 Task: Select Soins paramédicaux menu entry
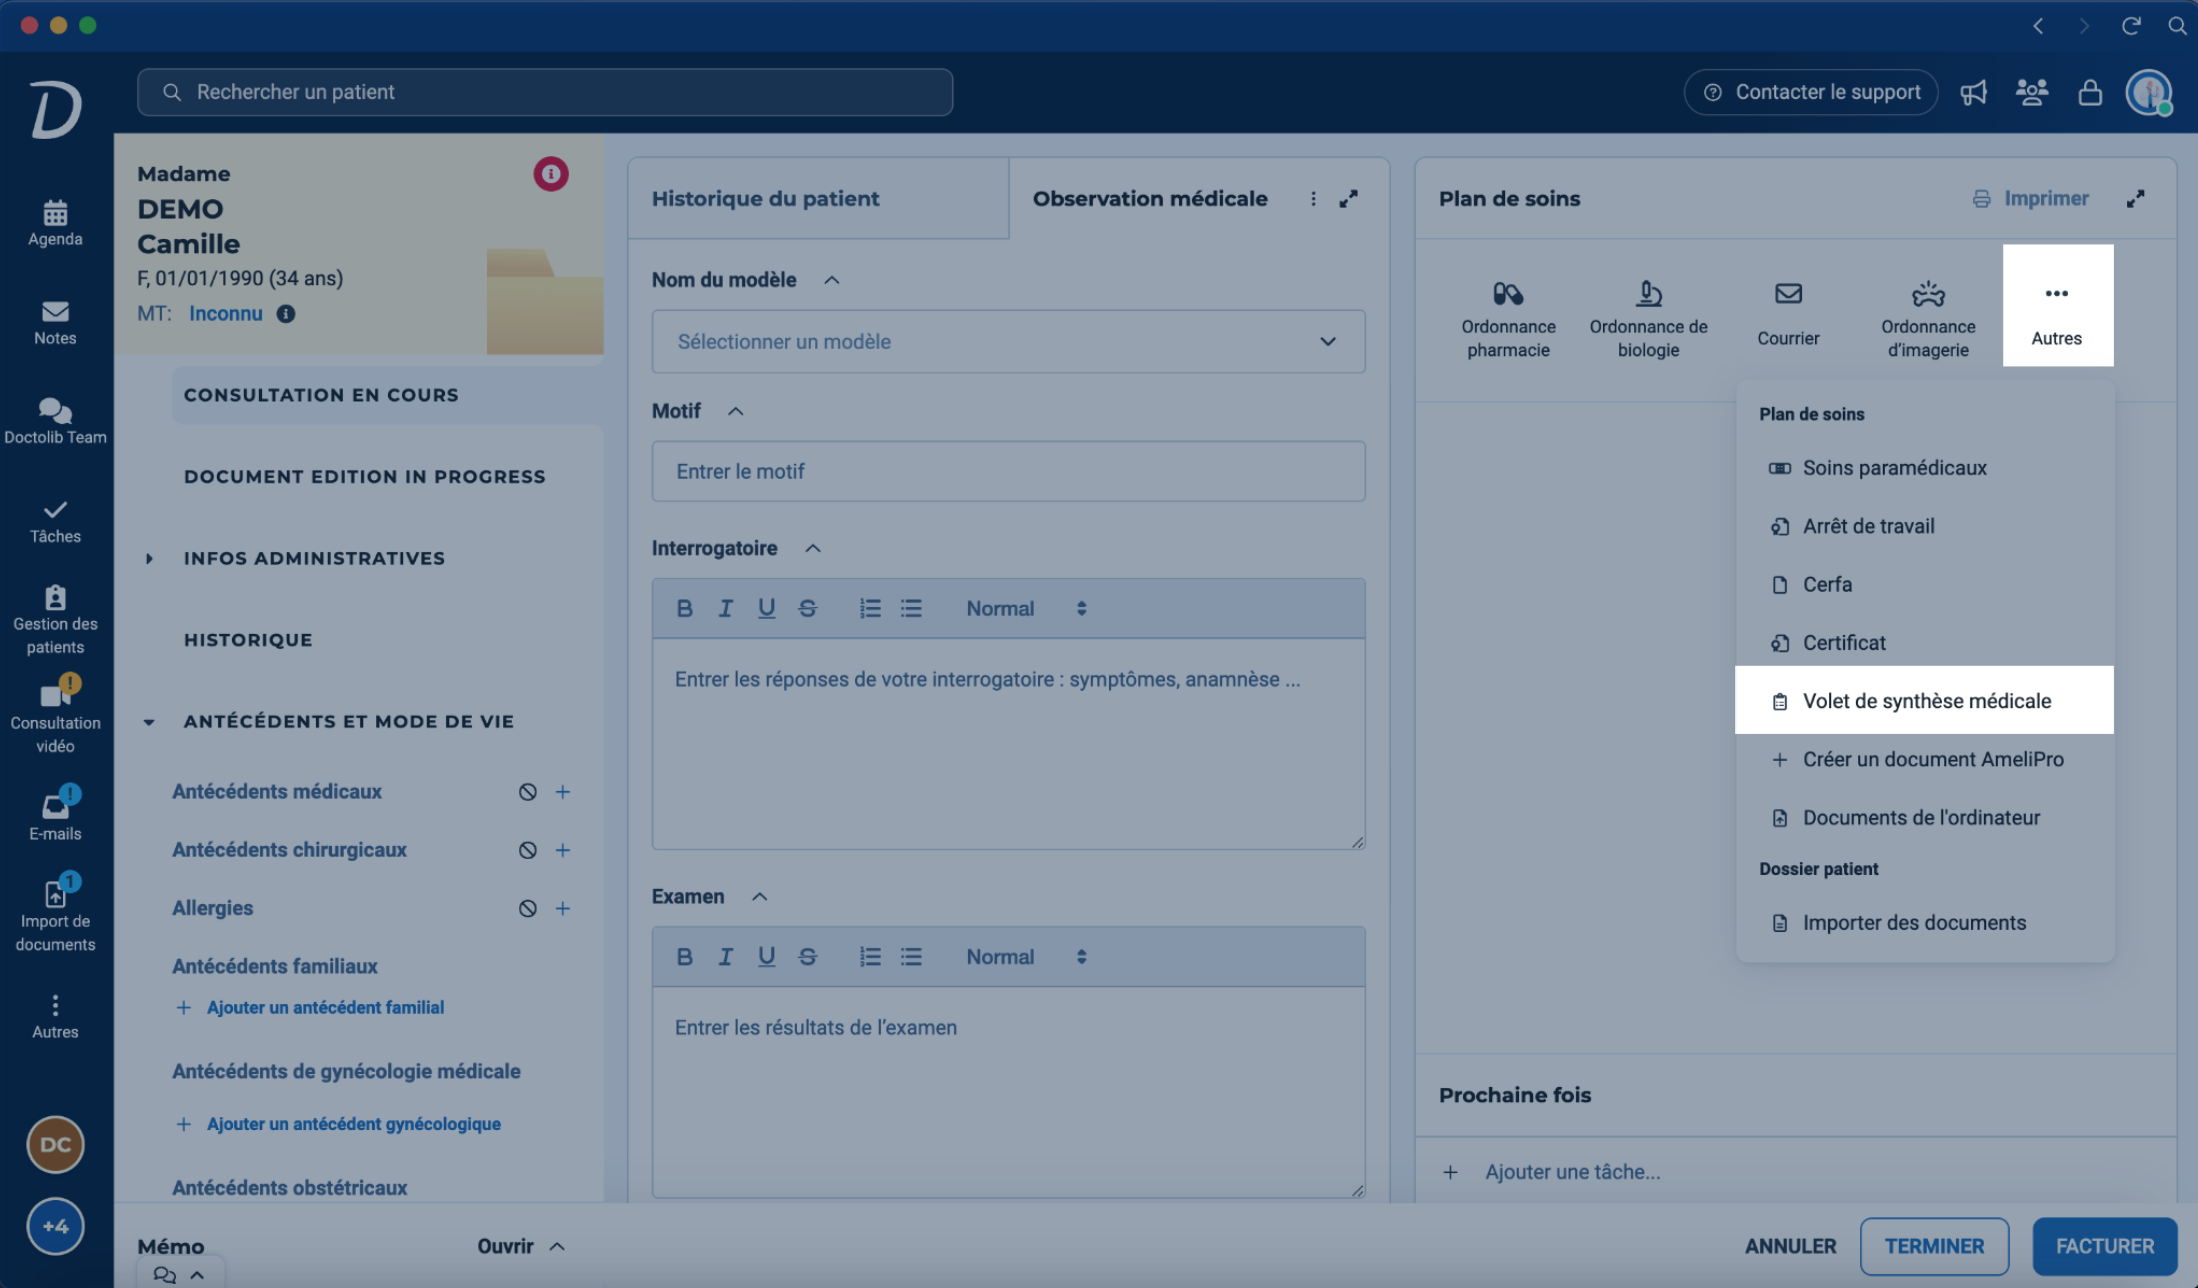1924,468
